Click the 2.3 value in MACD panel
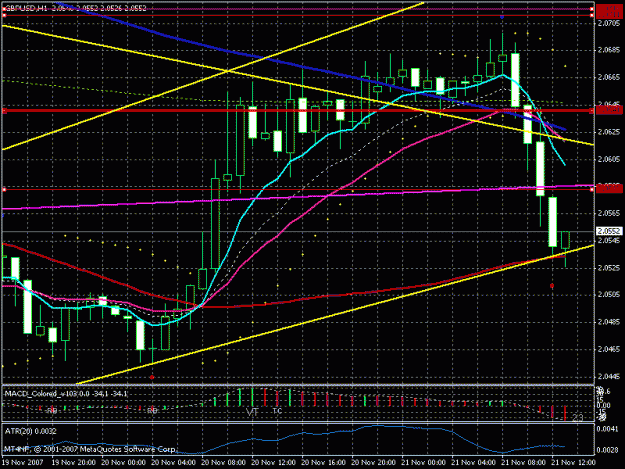 tap(578, 418)
